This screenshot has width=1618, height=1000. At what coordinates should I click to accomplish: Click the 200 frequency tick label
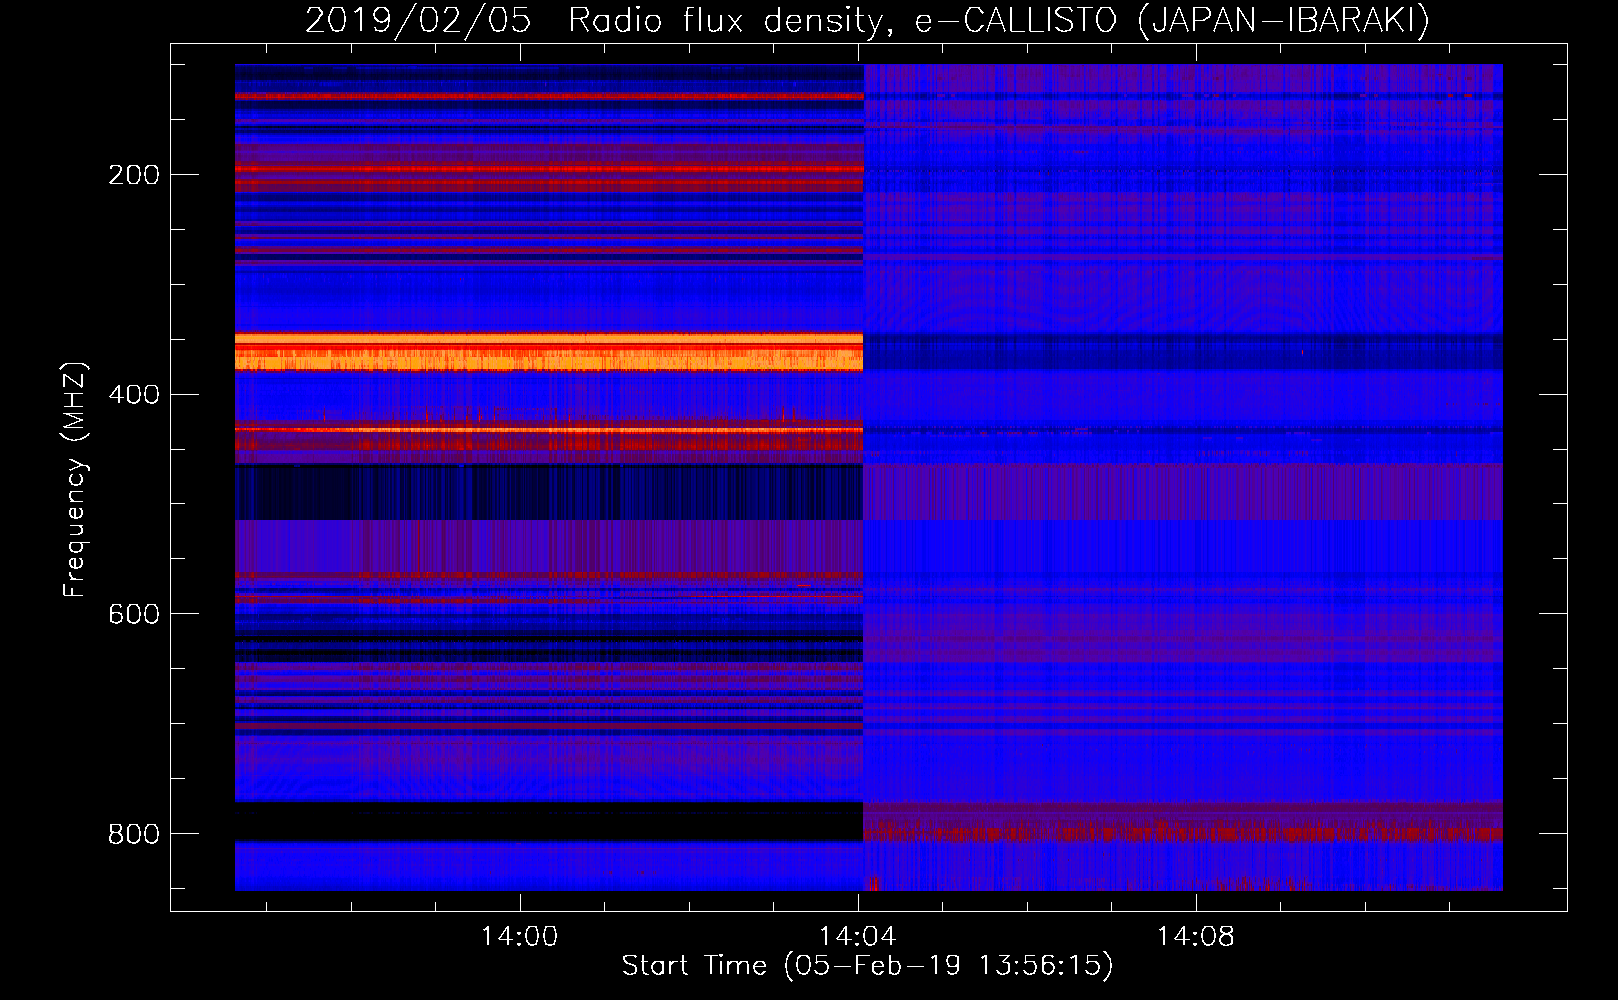click(134, 175)
